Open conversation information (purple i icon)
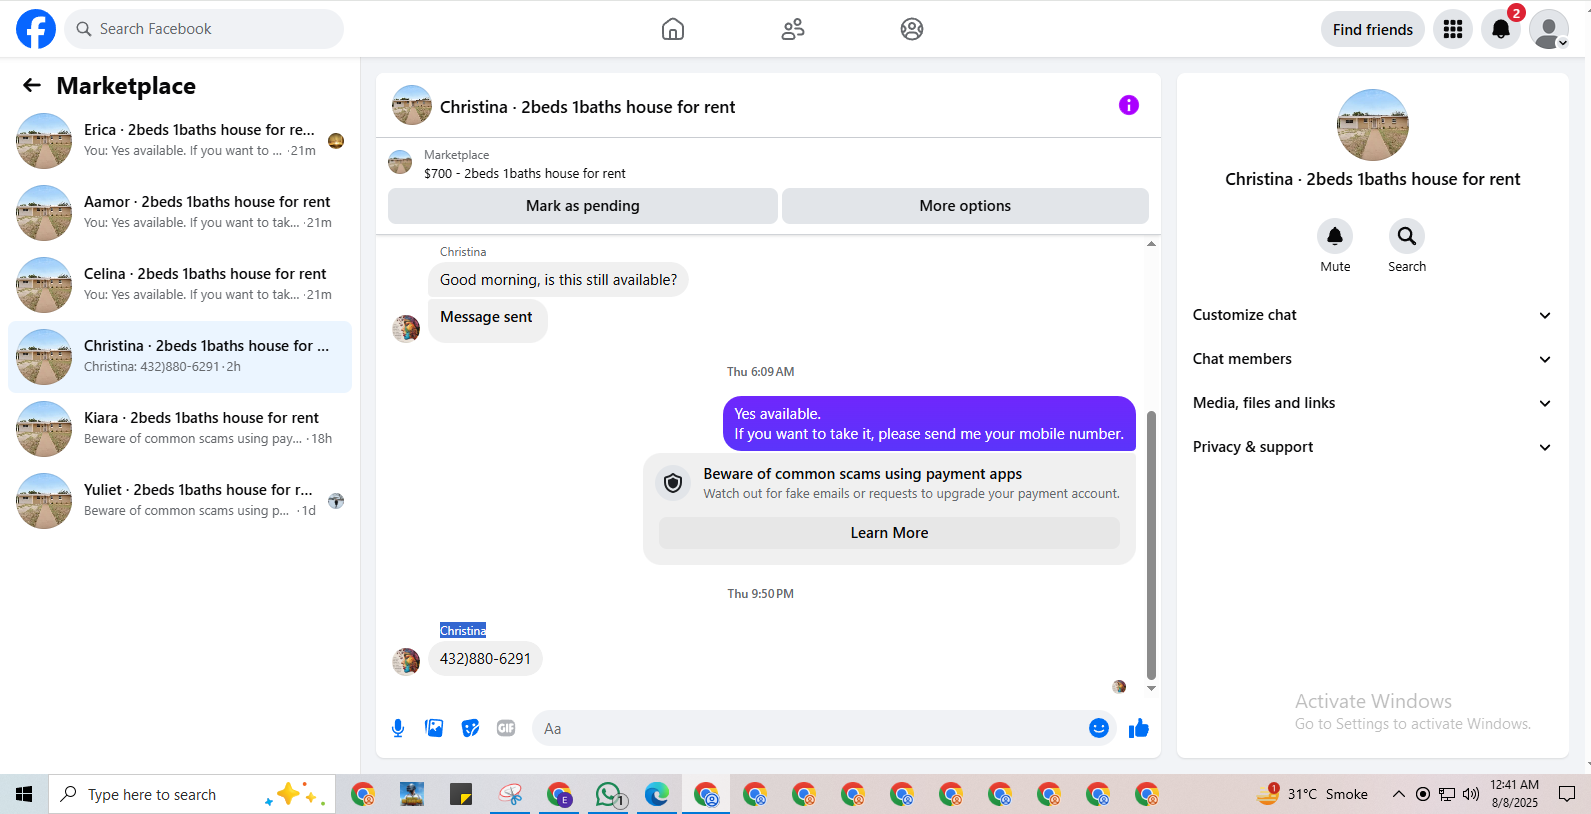Screen dimensions: 1591x814 point(1129,105)
